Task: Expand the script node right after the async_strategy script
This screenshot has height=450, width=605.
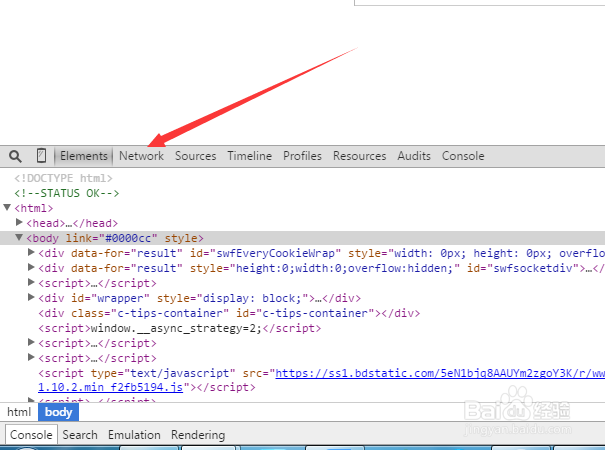Action: (x=31, y=342)
